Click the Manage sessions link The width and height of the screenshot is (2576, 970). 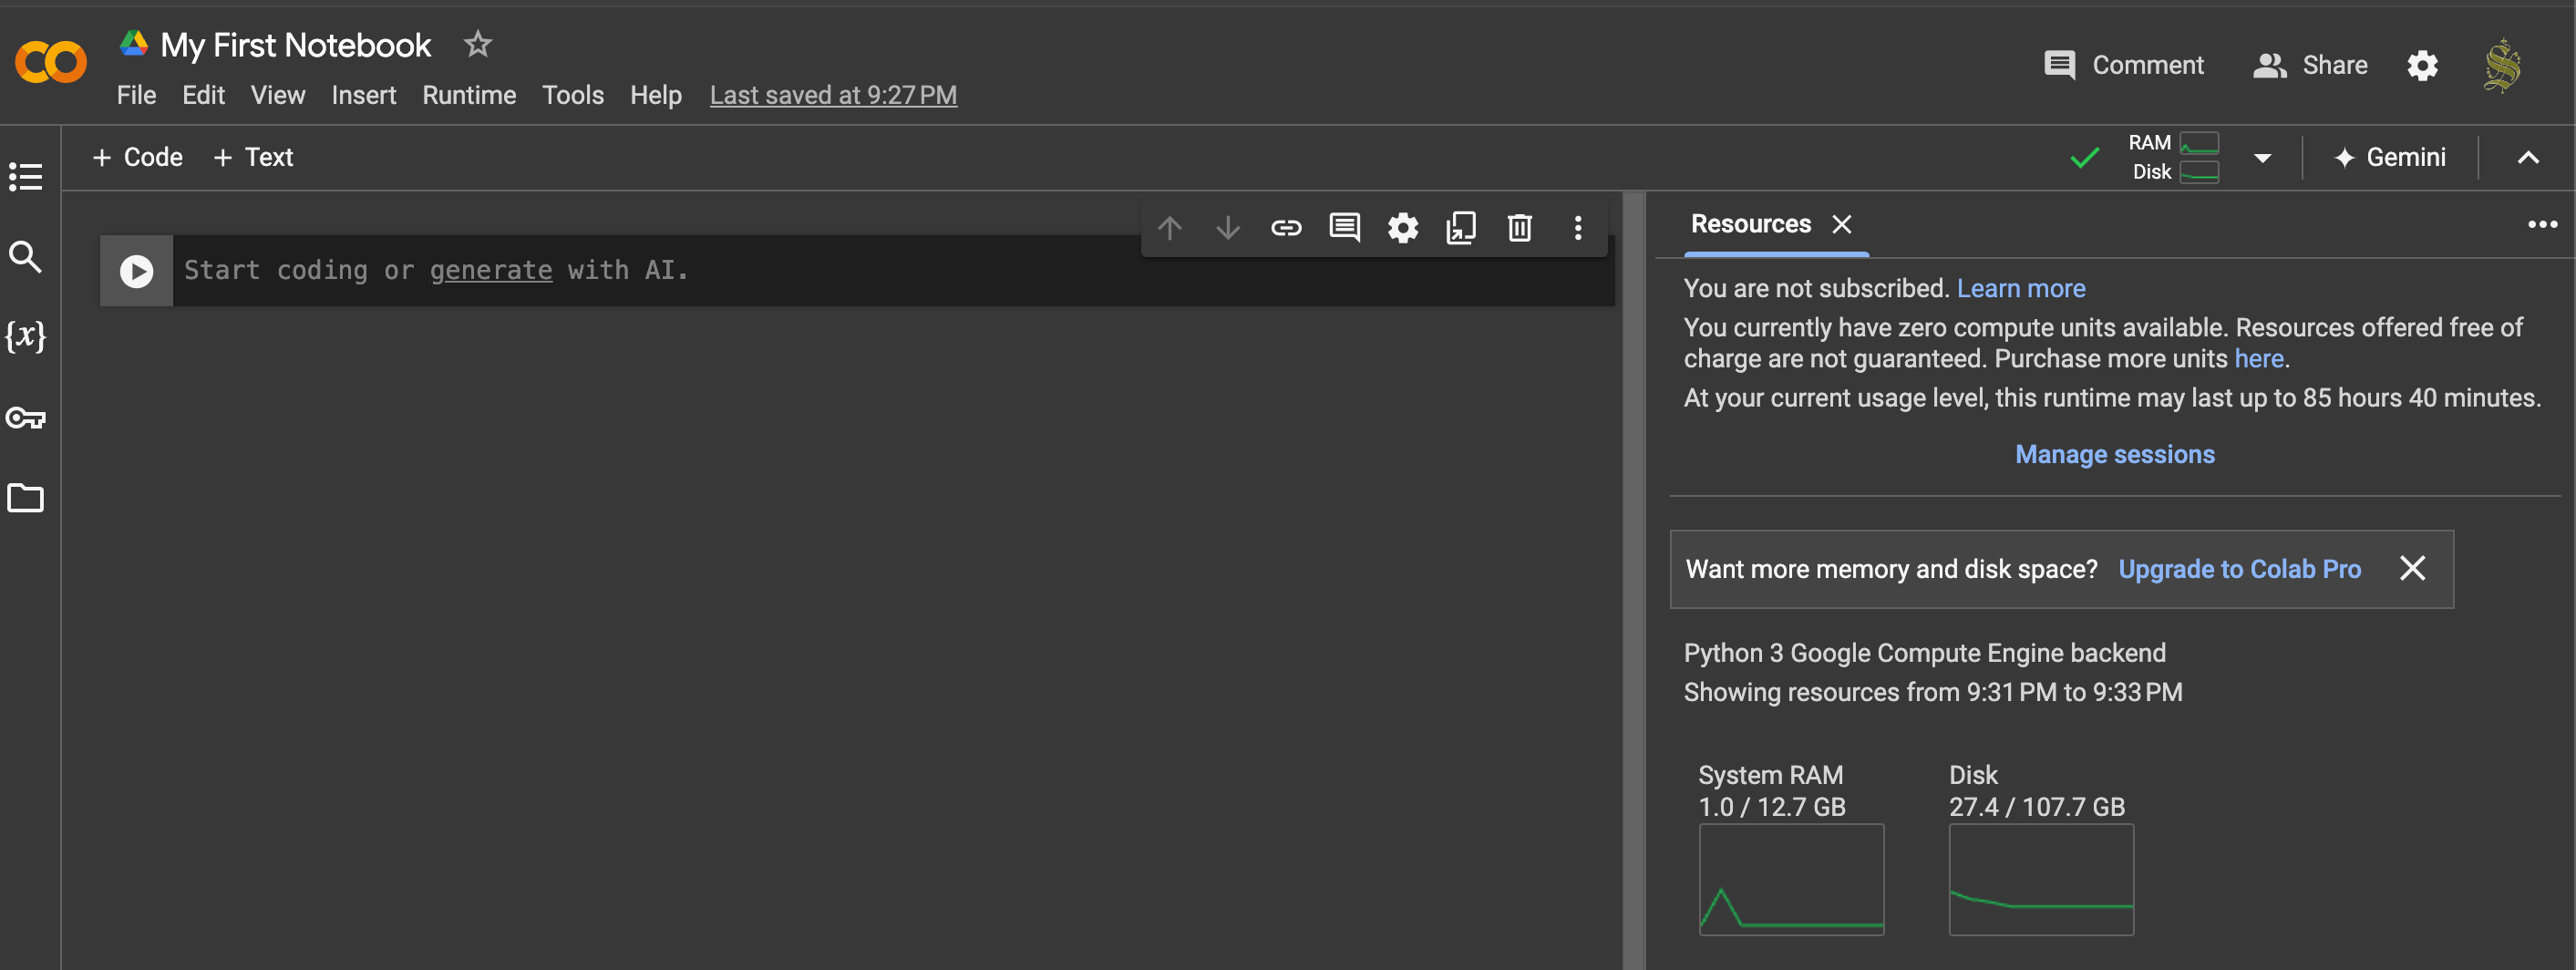coord(2114,454)
